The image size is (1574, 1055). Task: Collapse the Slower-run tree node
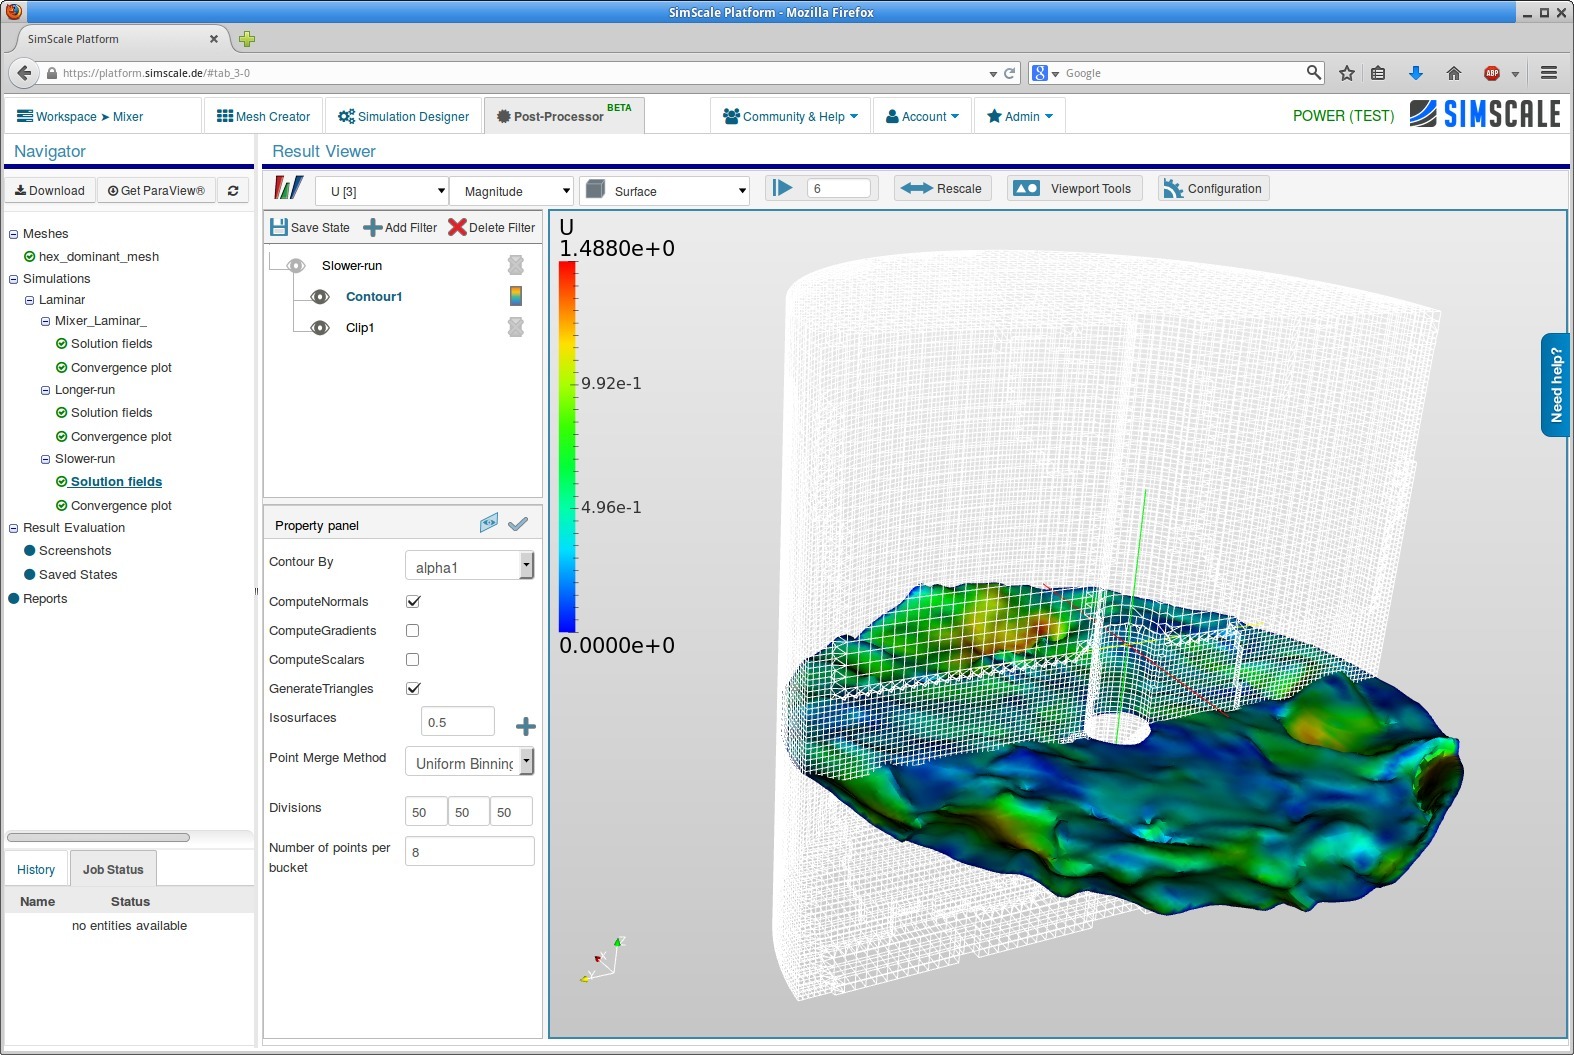coord(45,459)
